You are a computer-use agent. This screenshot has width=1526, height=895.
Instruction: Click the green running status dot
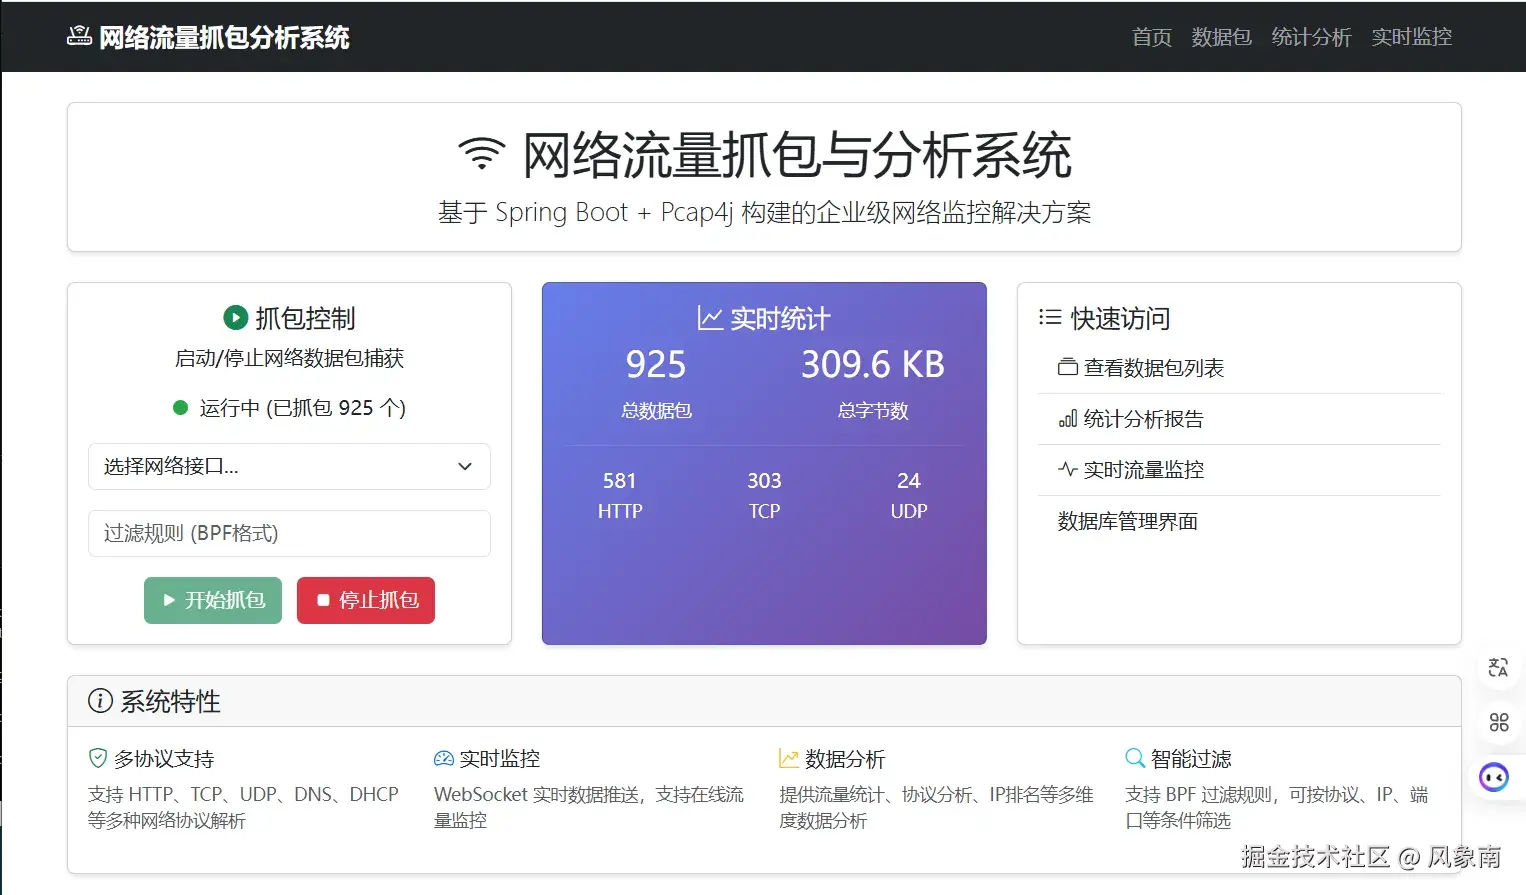(x=181, y=407)
